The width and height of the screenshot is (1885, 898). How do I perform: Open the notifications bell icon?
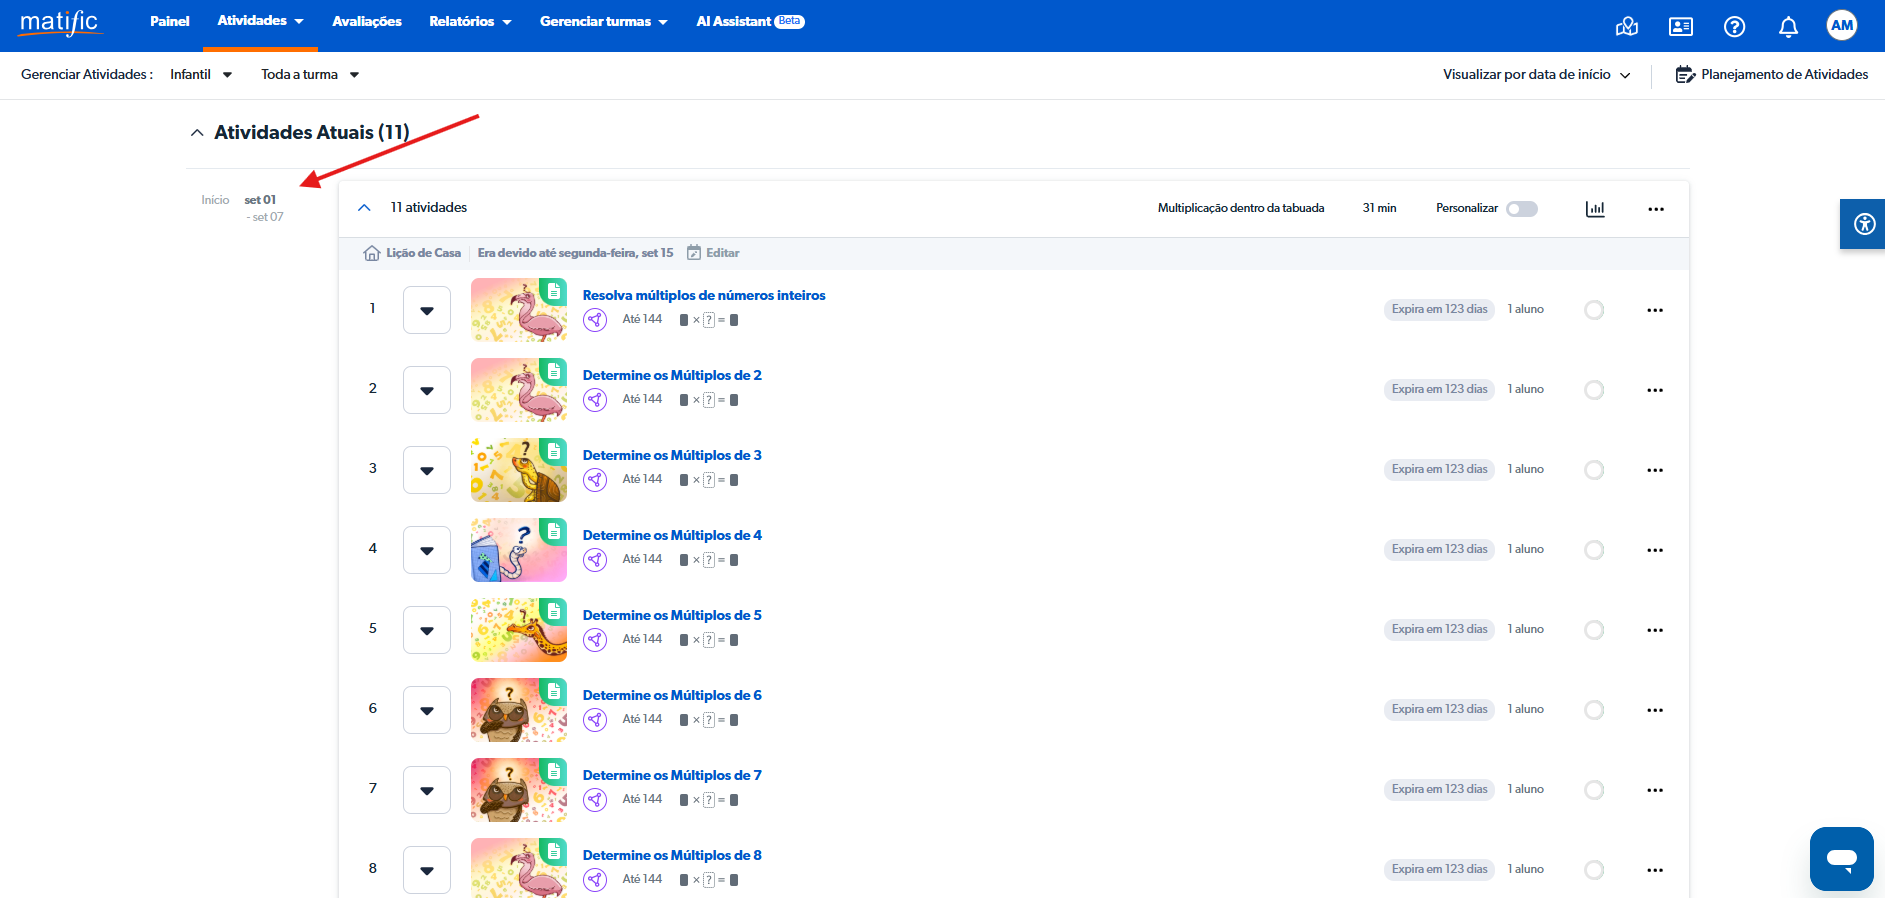(1788, 27)
